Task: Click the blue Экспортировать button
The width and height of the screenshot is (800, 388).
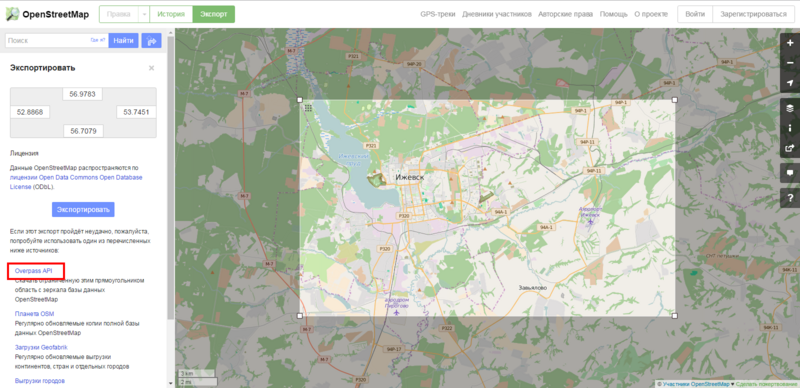Action: [x=83, y=210]
